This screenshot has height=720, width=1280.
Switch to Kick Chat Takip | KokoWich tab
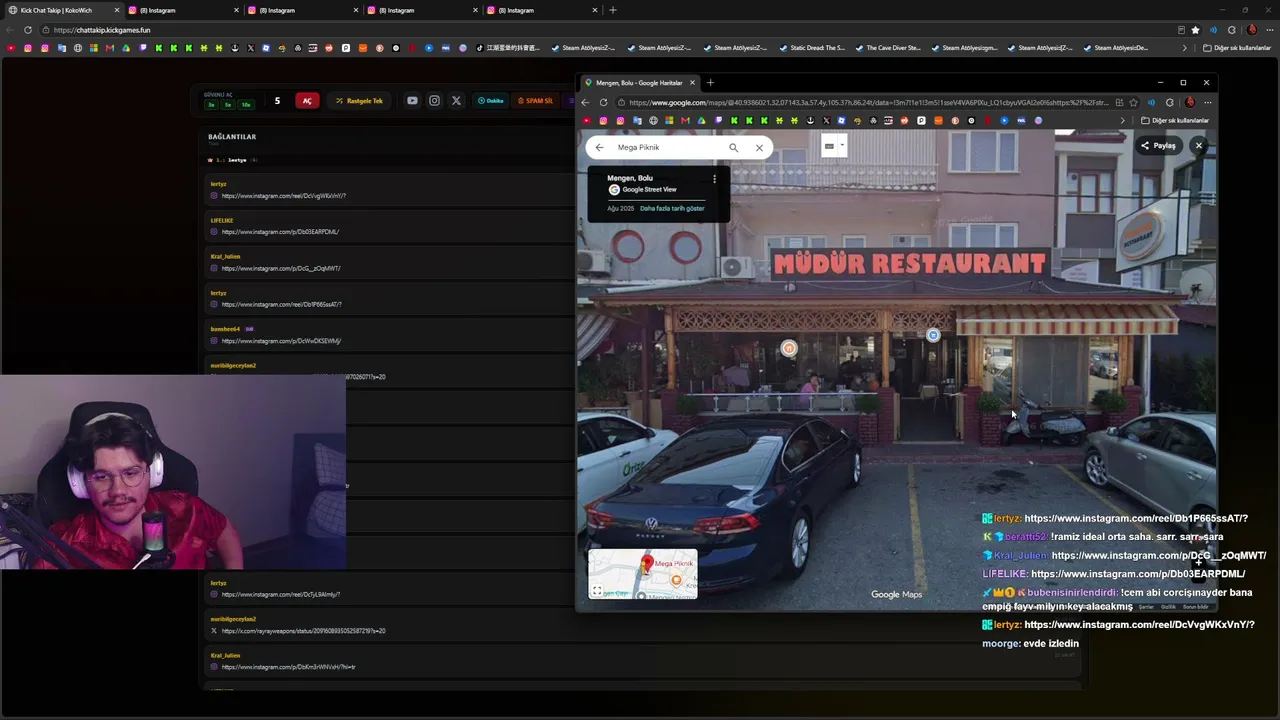point(62,10)
